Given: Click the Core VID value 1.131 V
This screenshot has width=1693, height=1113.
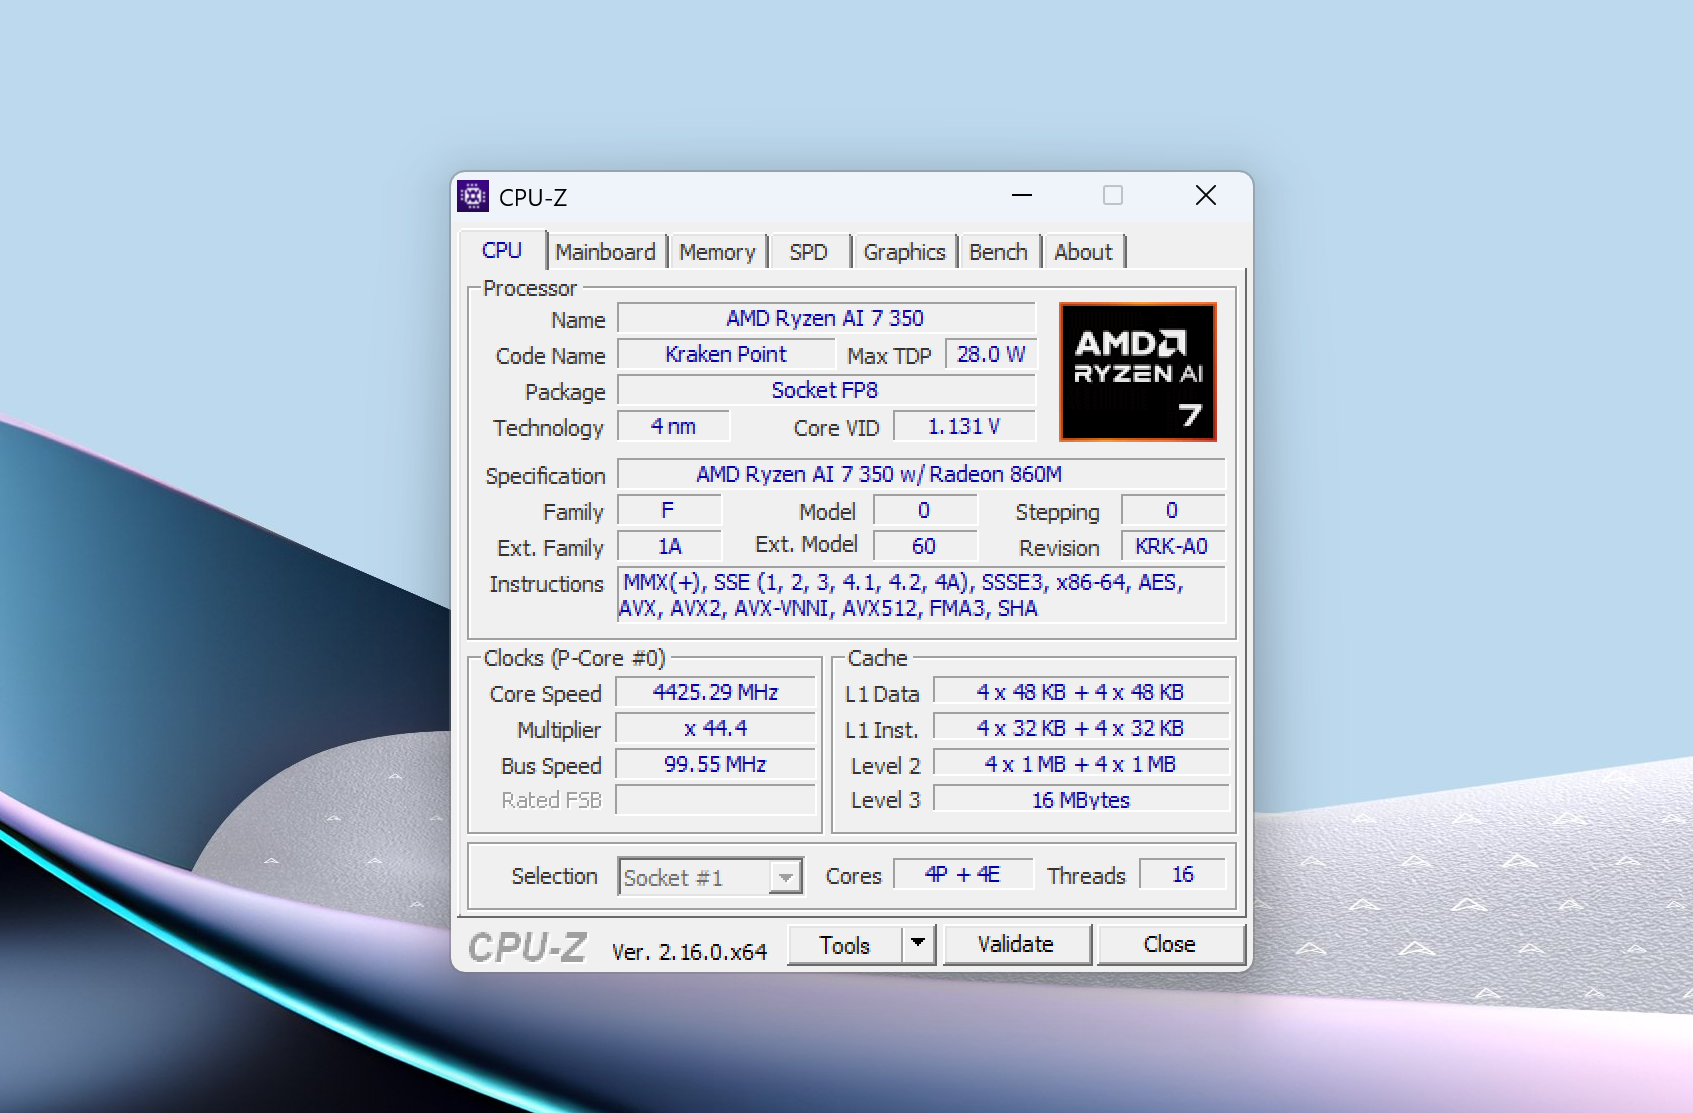Looking at the screenshot, I should pos(964,426).
